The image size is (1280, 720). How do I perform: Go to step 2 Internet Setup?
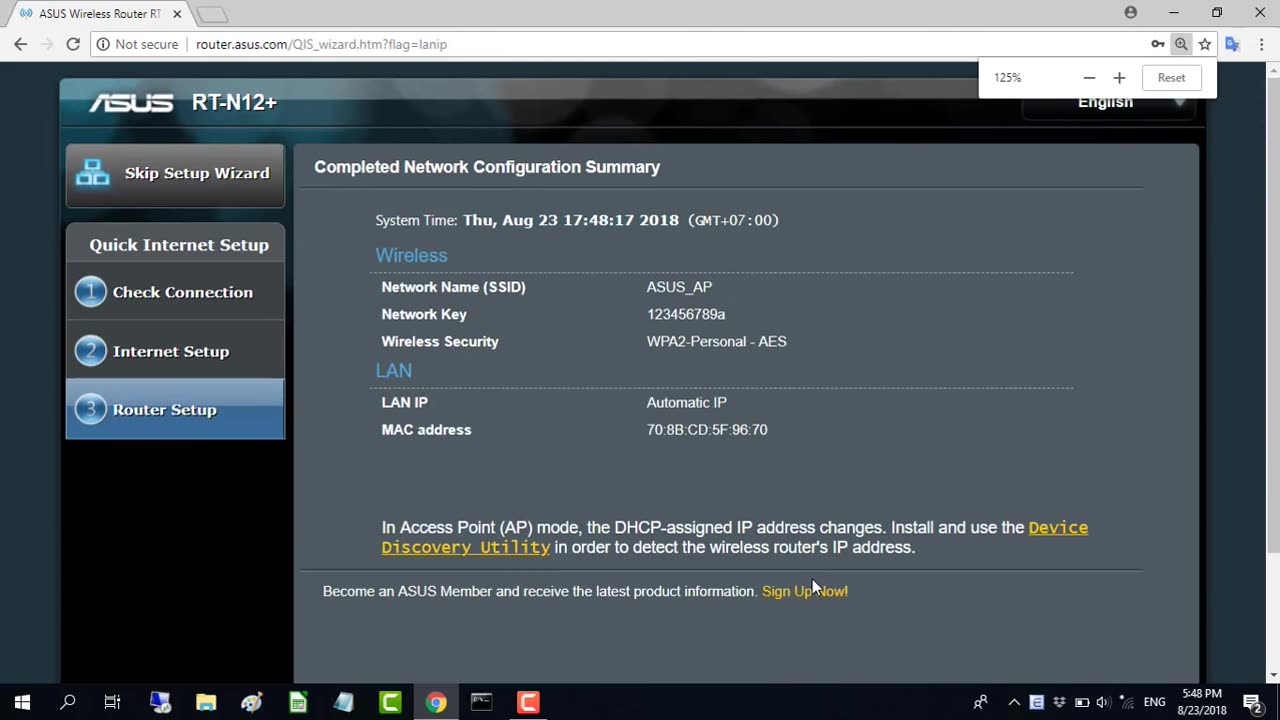pos(175,351)
